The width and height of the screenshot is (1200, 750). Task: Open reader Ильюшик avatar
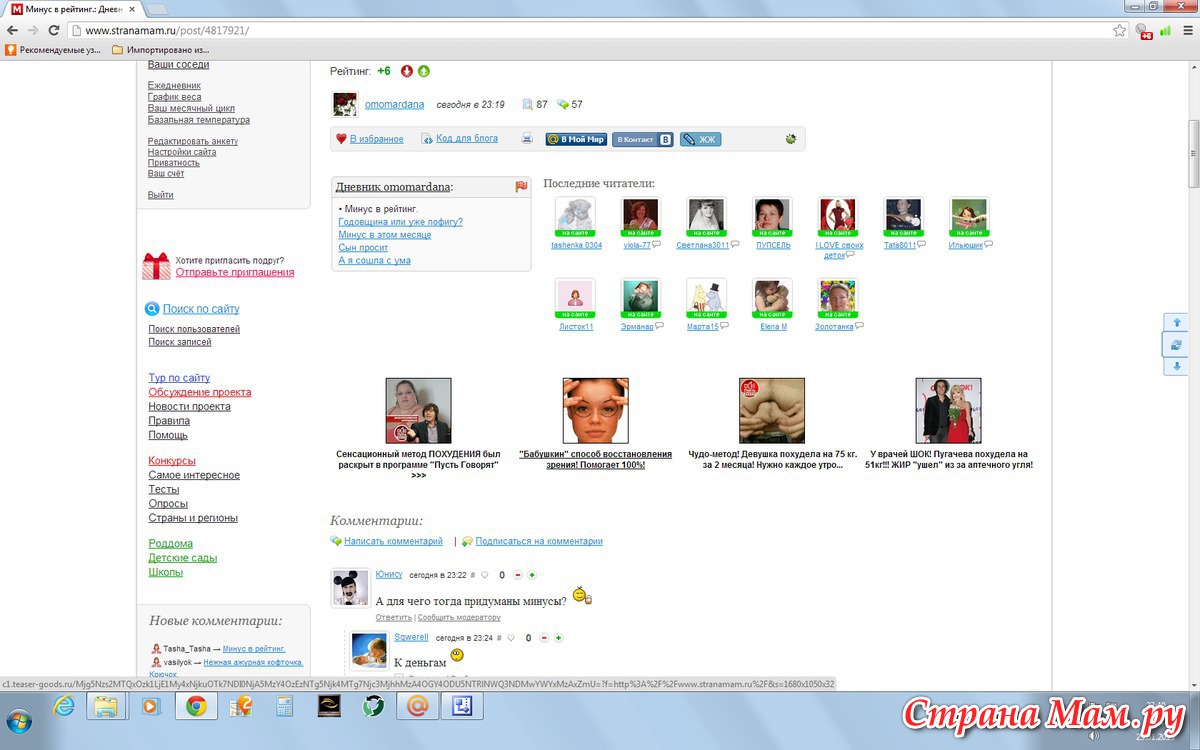click(x=969, y=216)
